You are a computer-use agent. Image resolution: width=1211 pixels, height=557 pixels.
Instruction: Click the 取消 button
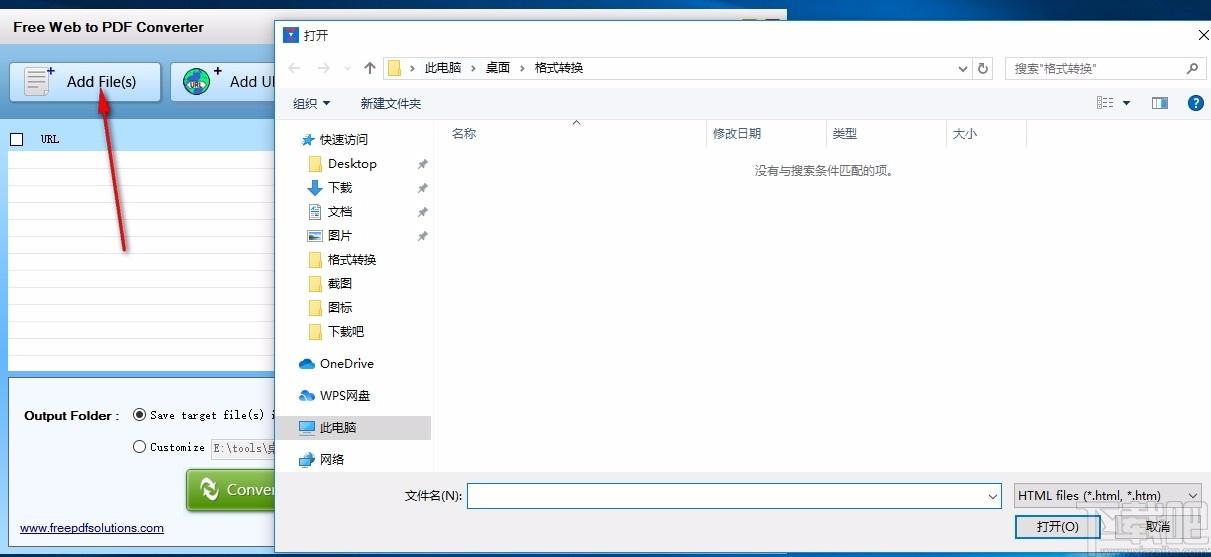[1157, 527]
